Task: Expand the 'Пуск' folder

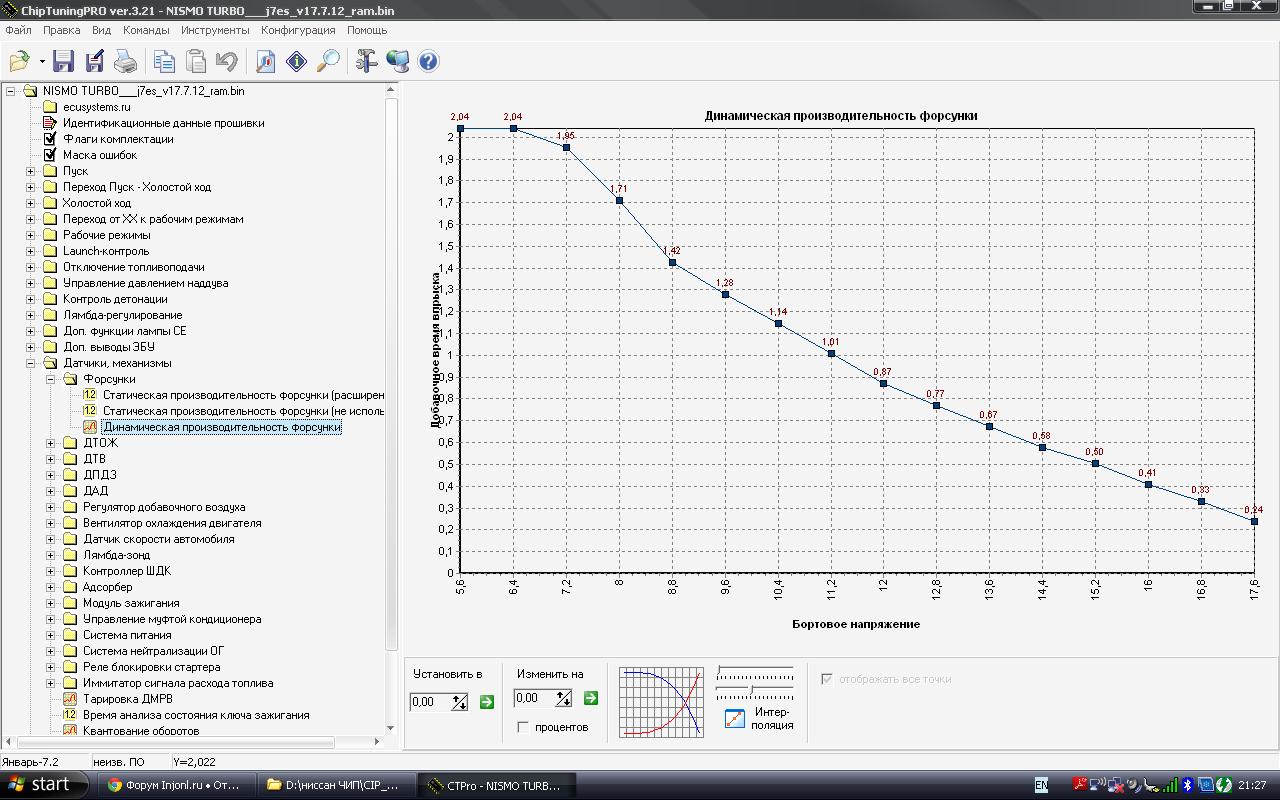Action: [30, 171]
